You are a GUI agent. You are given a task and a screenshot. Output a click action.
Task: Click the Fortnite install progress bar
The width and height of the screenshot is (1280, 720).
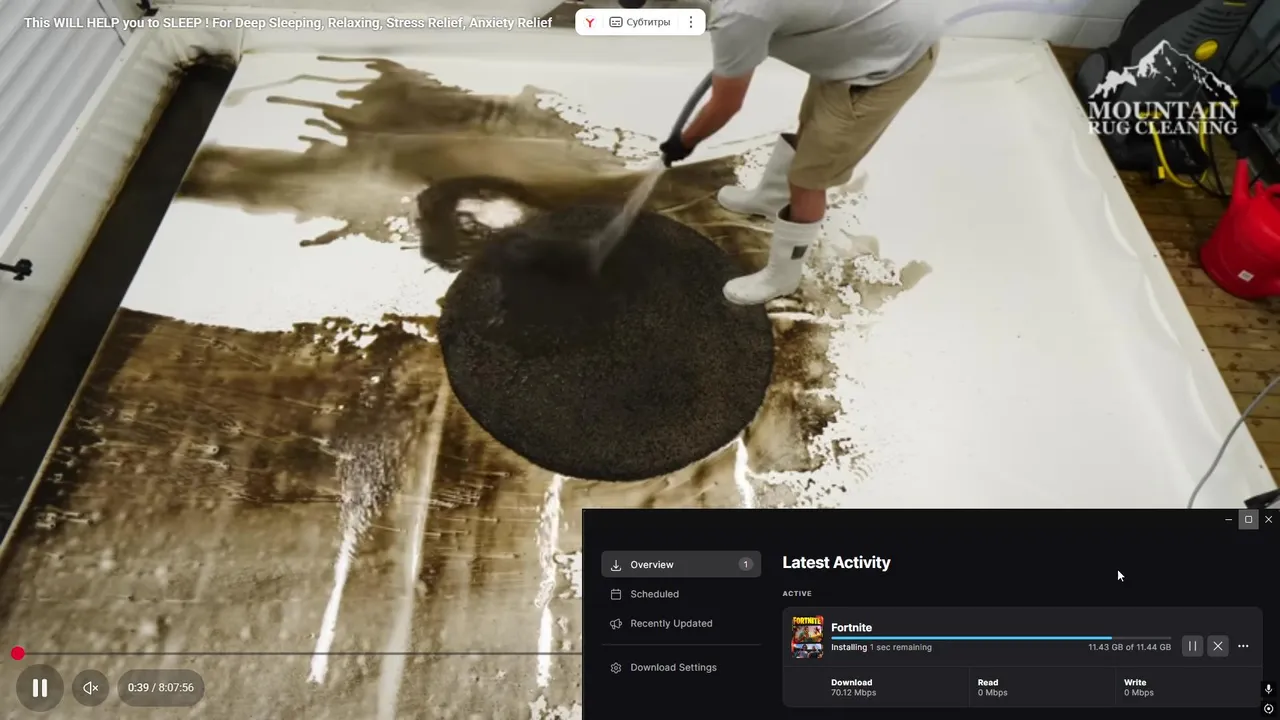pyautogui.click(x=1001, y=638)
